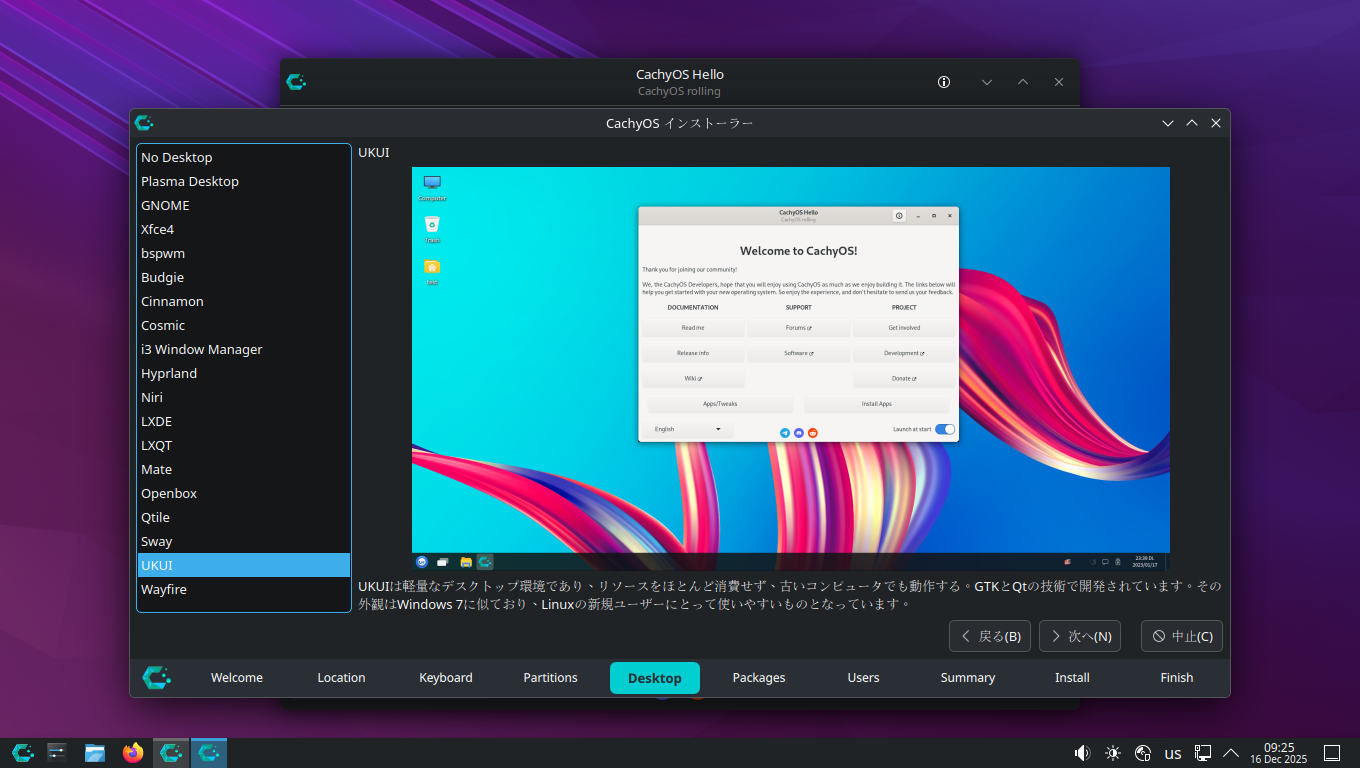This screenshot has height=768, width=1360.
Task: Go to the Keyboard step
Action: (446, 677)
